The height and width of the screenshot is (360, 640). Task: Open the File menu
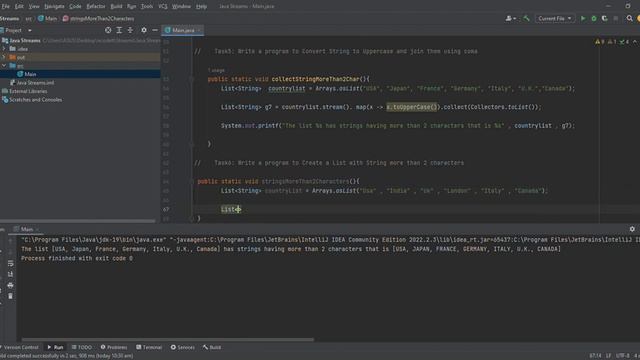[5, 7]
